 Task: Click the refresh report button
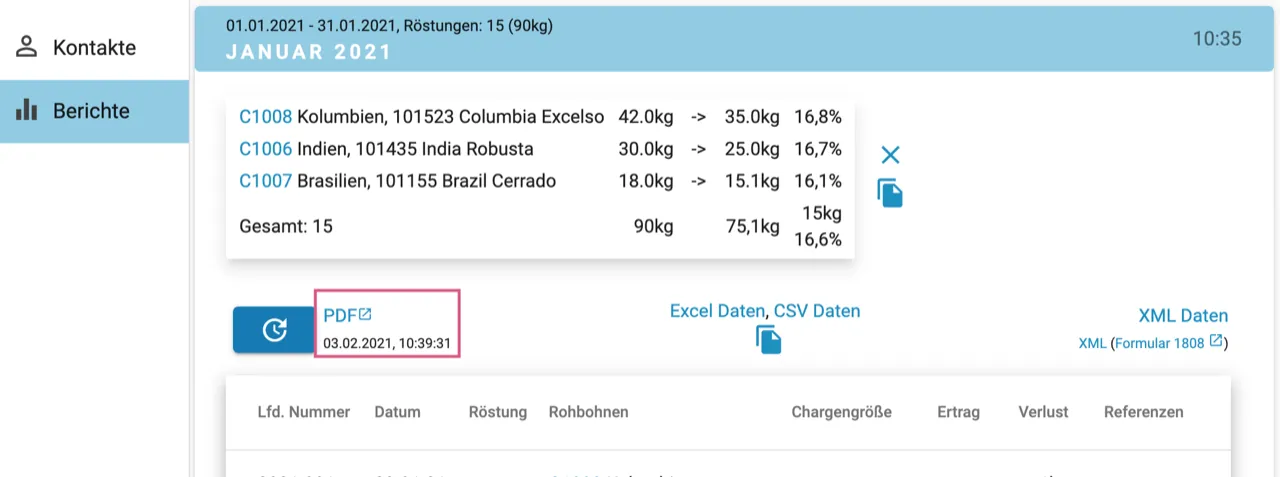coord(274,330)
